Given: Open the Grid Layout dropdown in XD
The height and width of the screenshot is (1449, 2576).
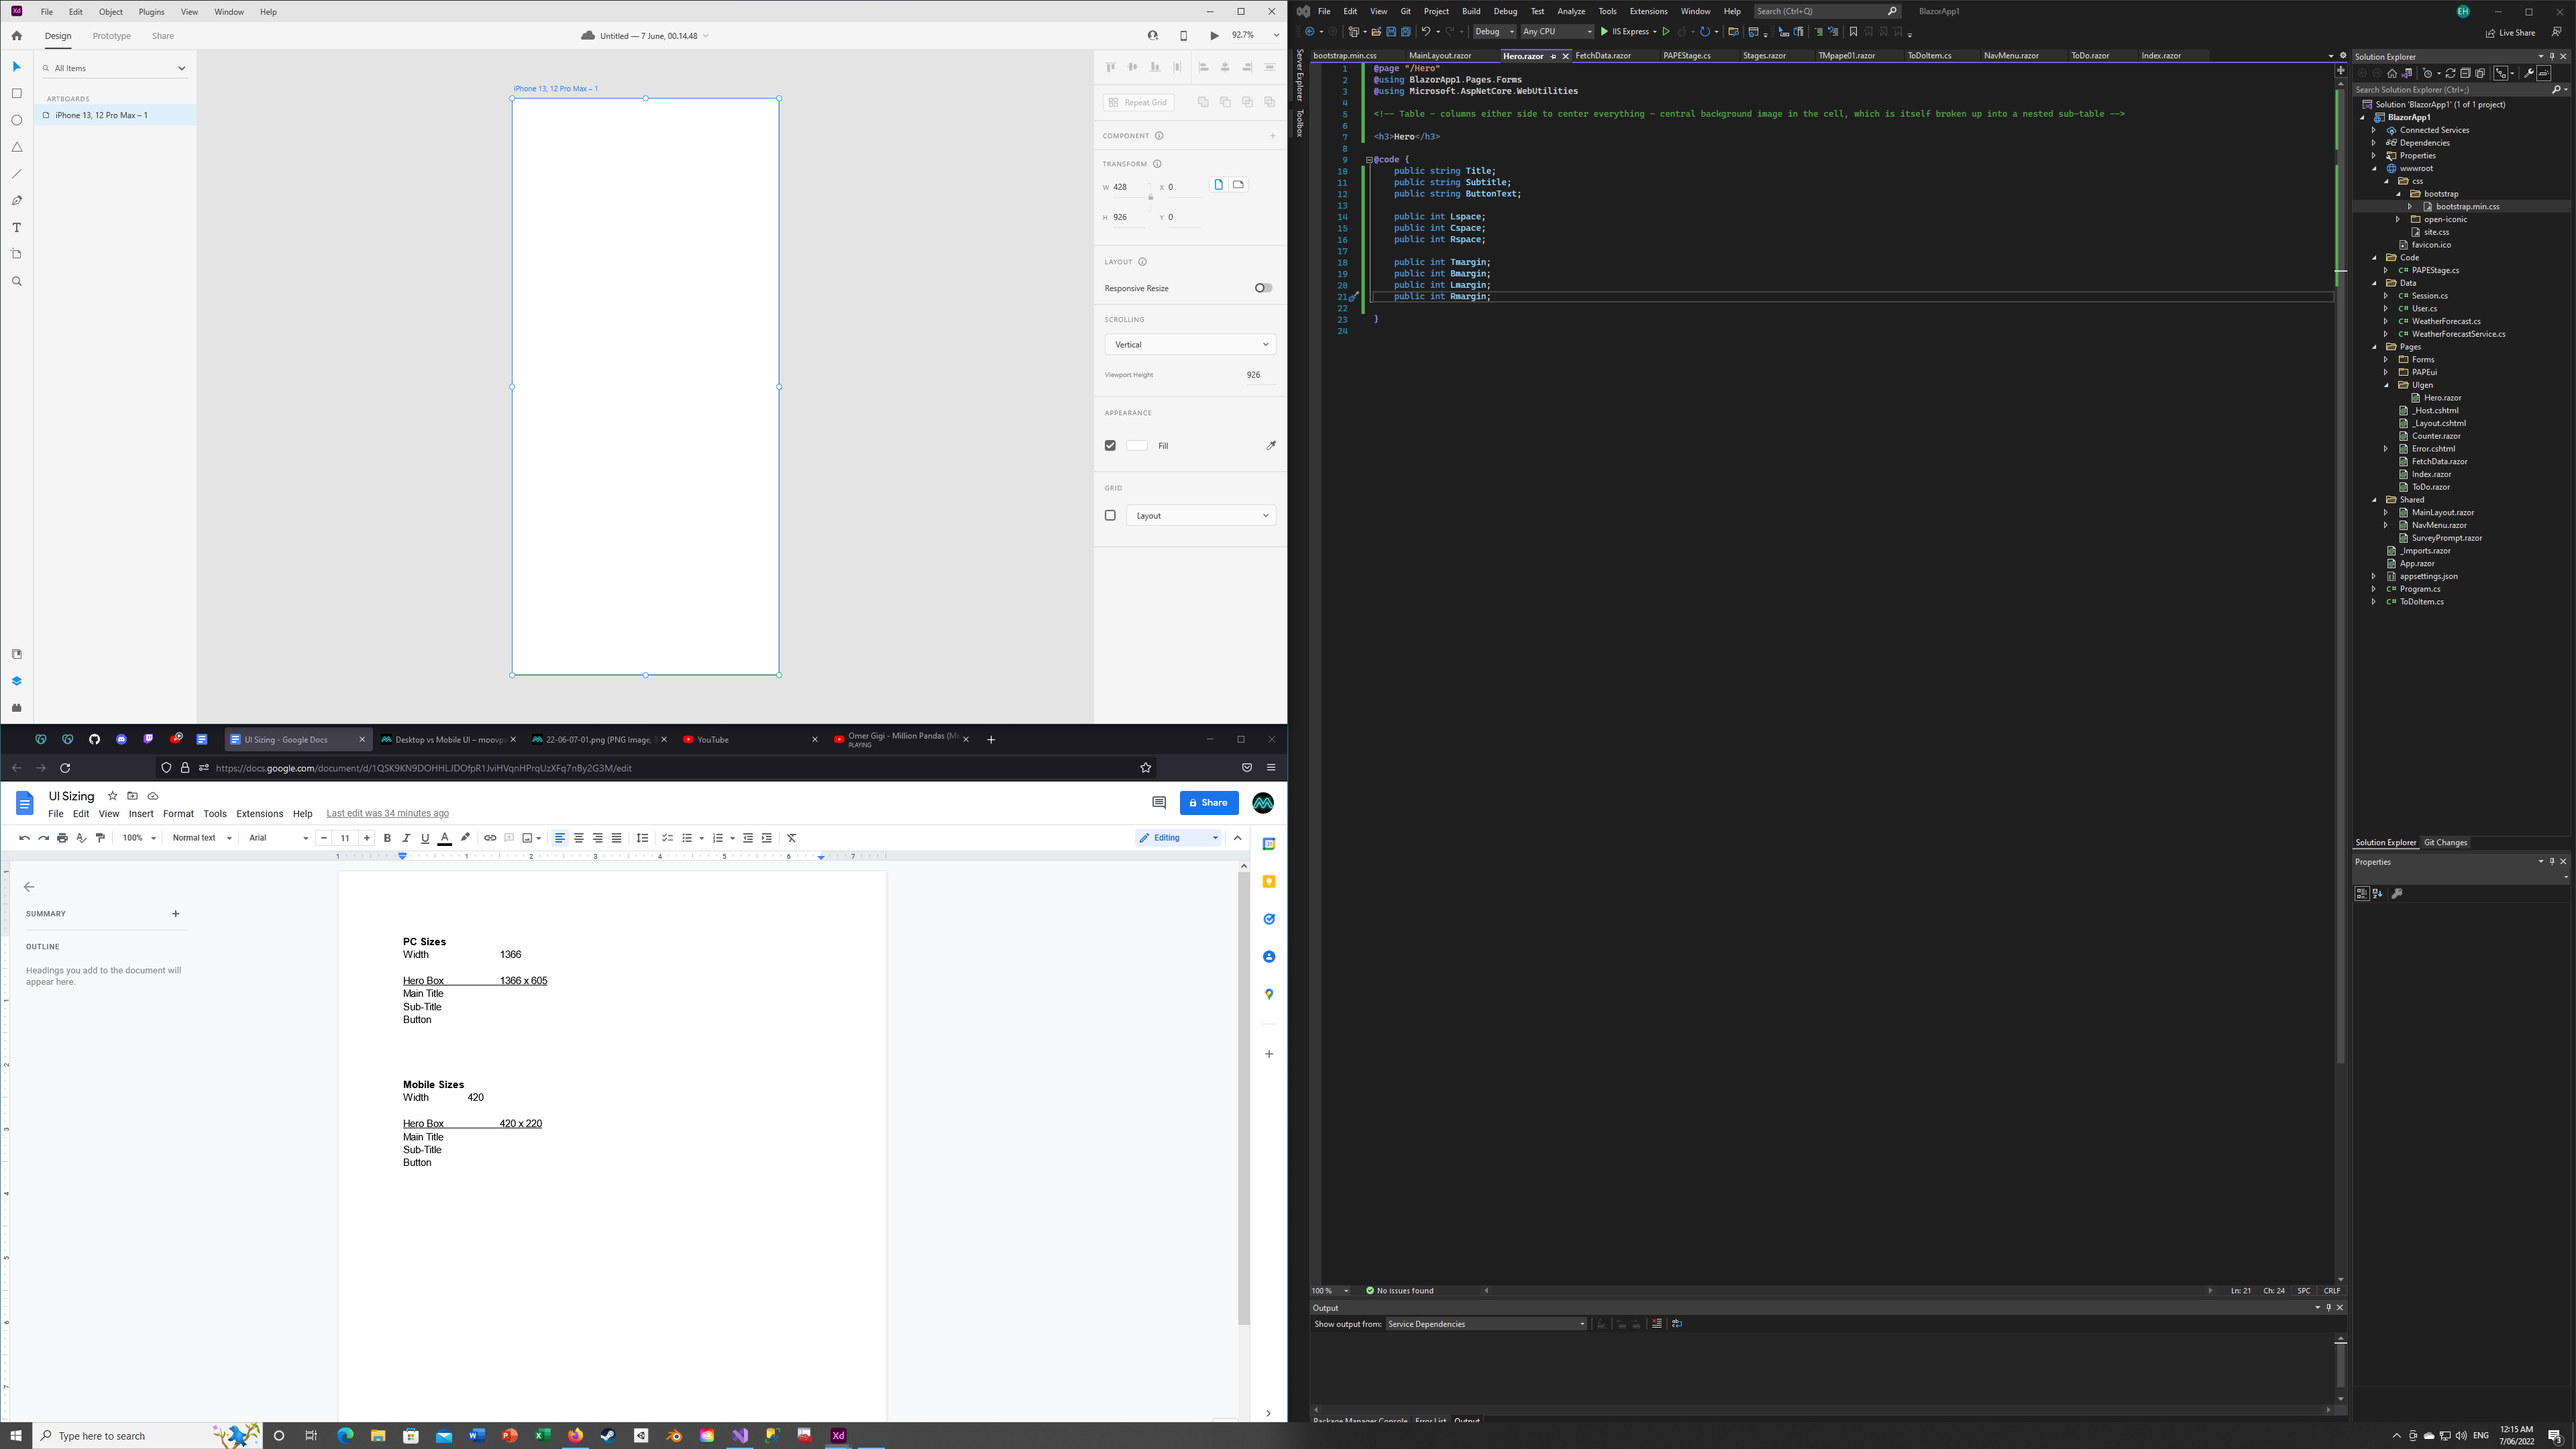Looking at the screenshot, I should [1201, 516].
